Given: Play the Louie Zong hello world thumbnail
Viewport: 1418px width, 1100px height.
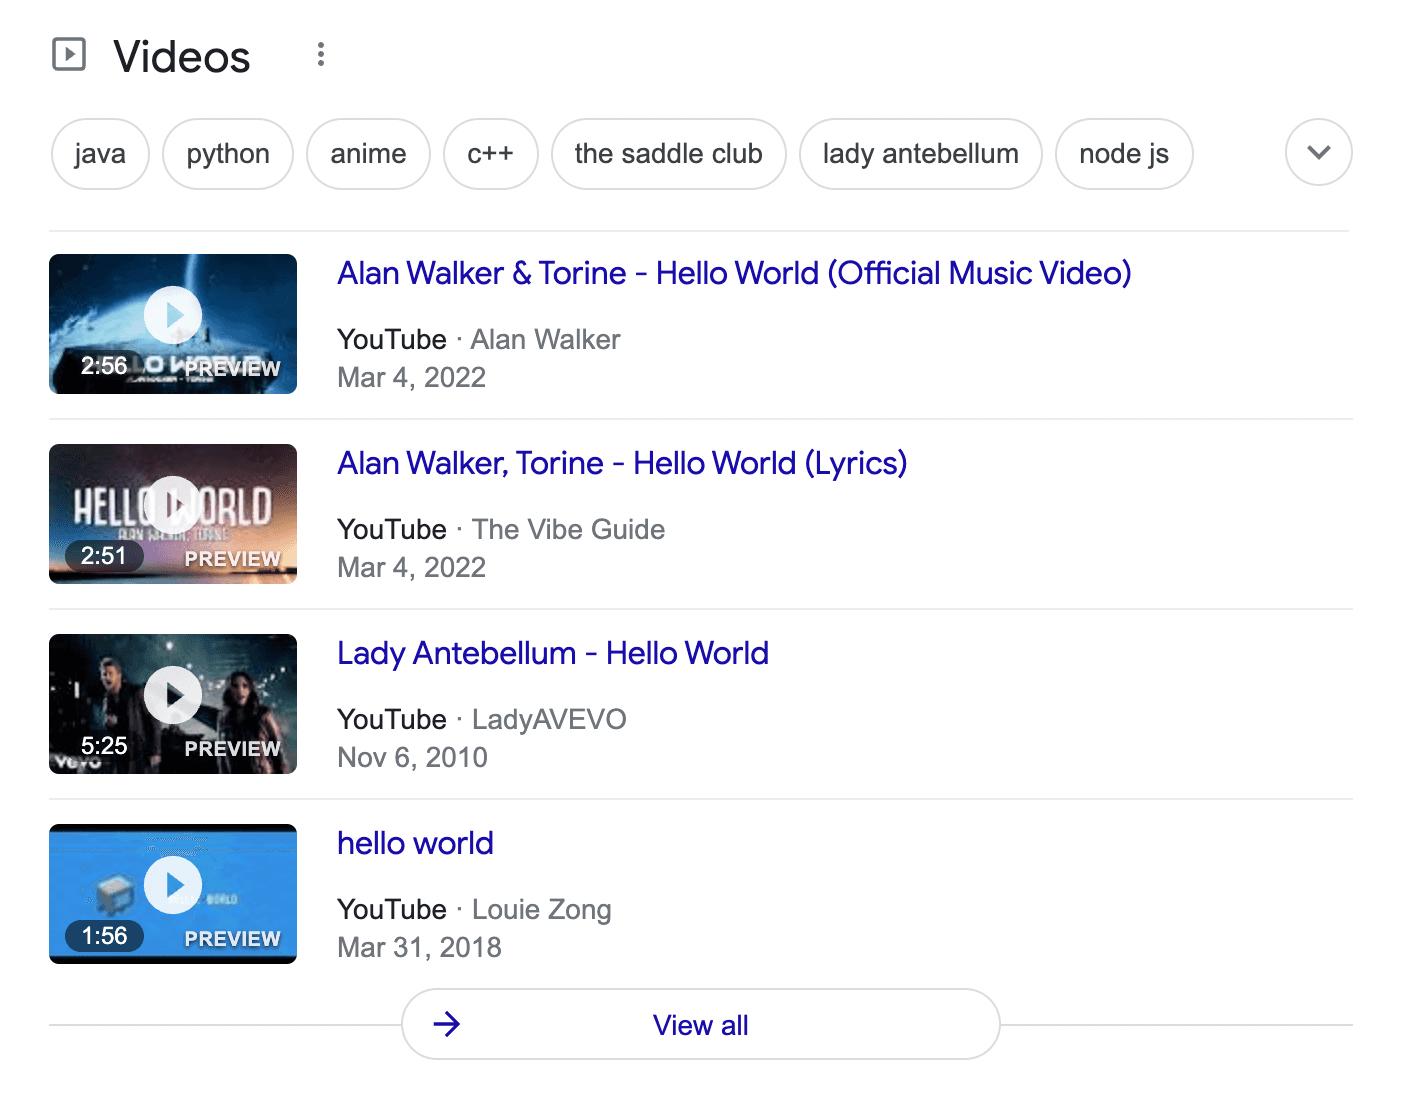Looking at the screenshot, I should 173,894.
